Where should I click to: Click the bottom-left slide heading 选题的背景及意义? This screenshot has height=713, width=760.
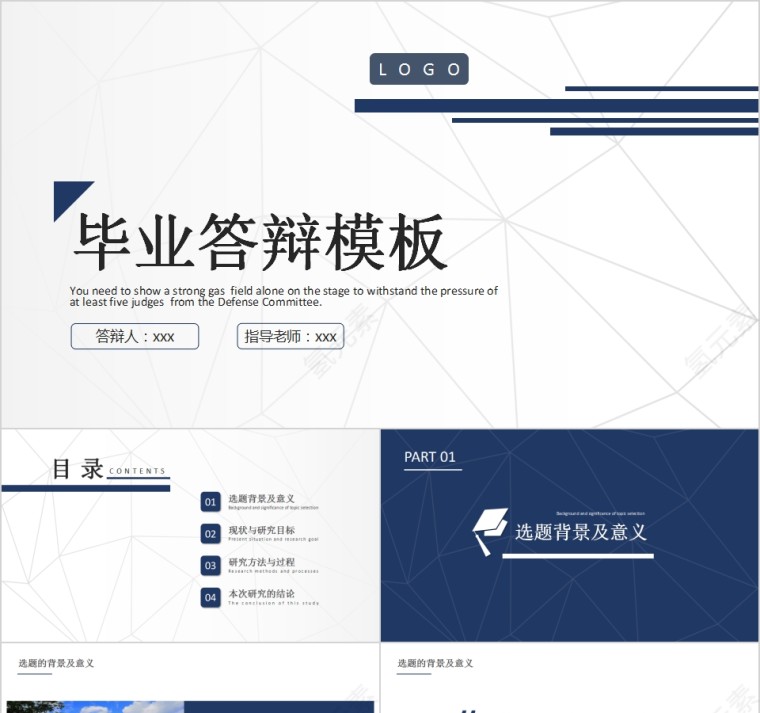56,663
